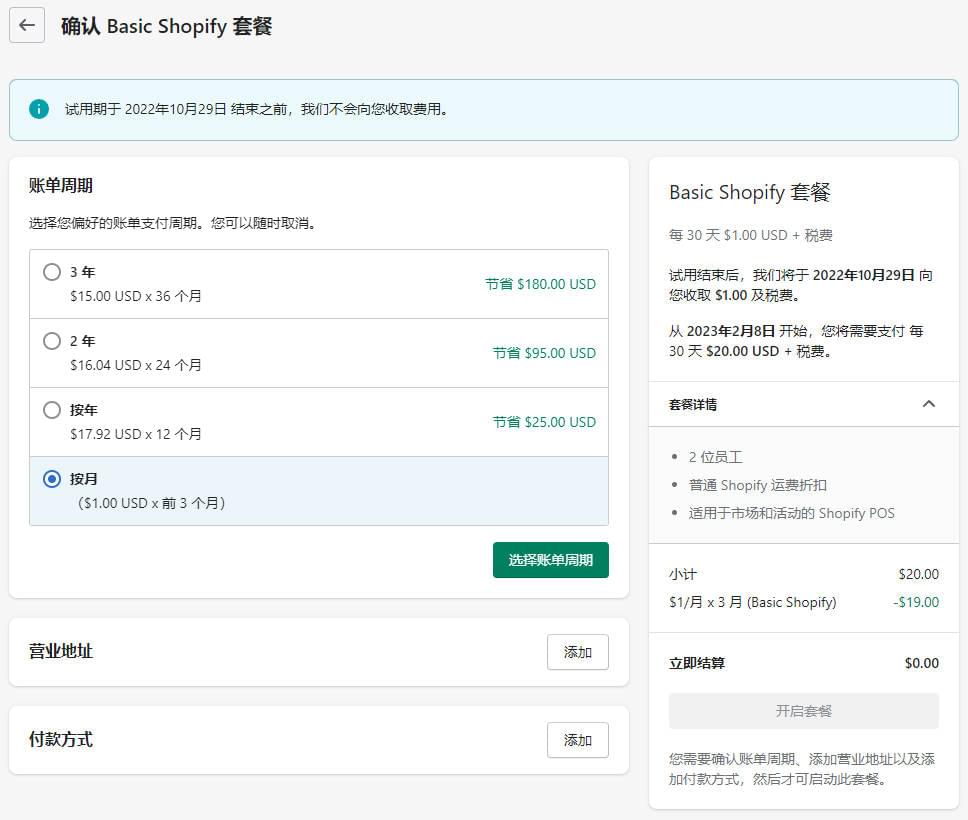Add a business address via 营业地址 添加
Screen dimensions: 968x820
pyautogui.click(x=578, y=652)
